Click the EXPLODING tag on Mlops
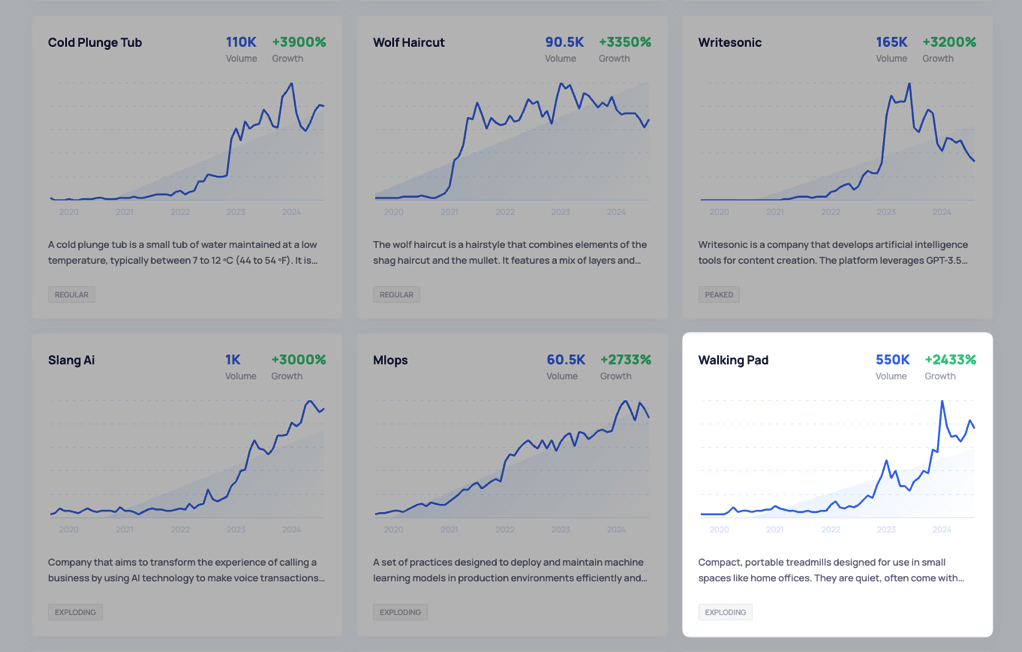The image size is (1022, 652). pyautogui.click(x=400, y=612)
